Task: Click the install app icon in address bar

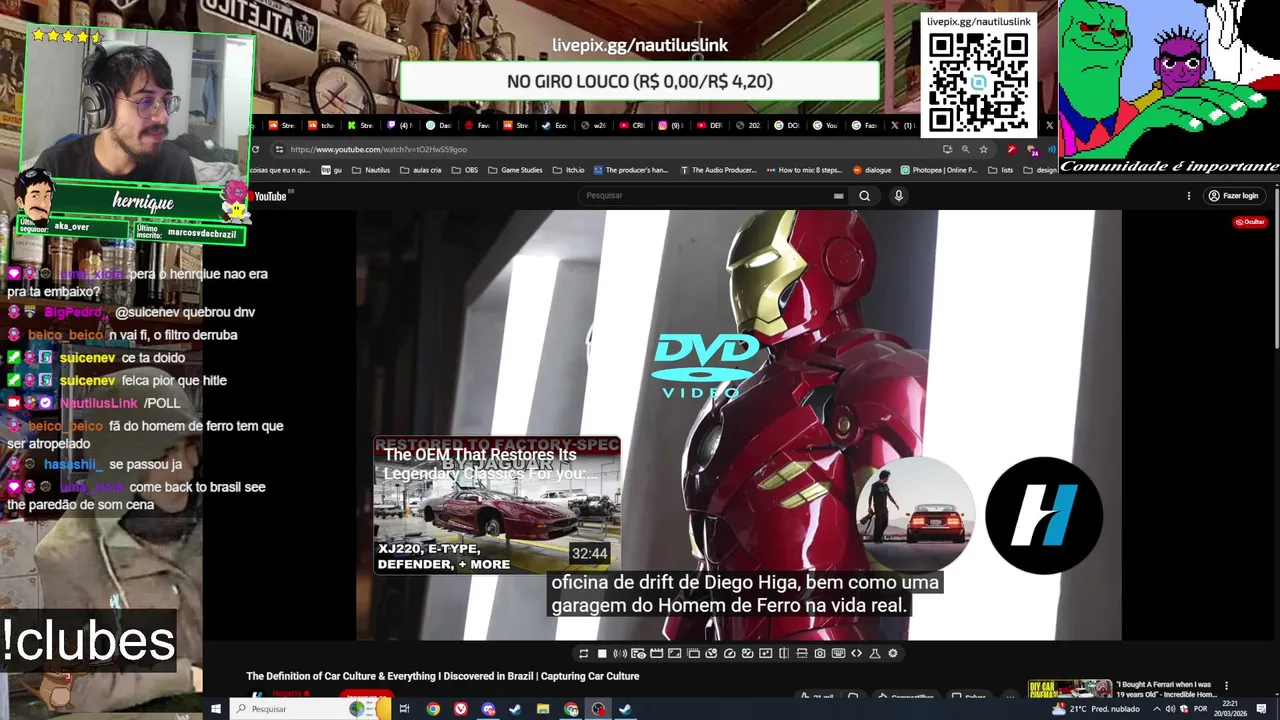Action: pyautogui.click(x=947, y=149)
